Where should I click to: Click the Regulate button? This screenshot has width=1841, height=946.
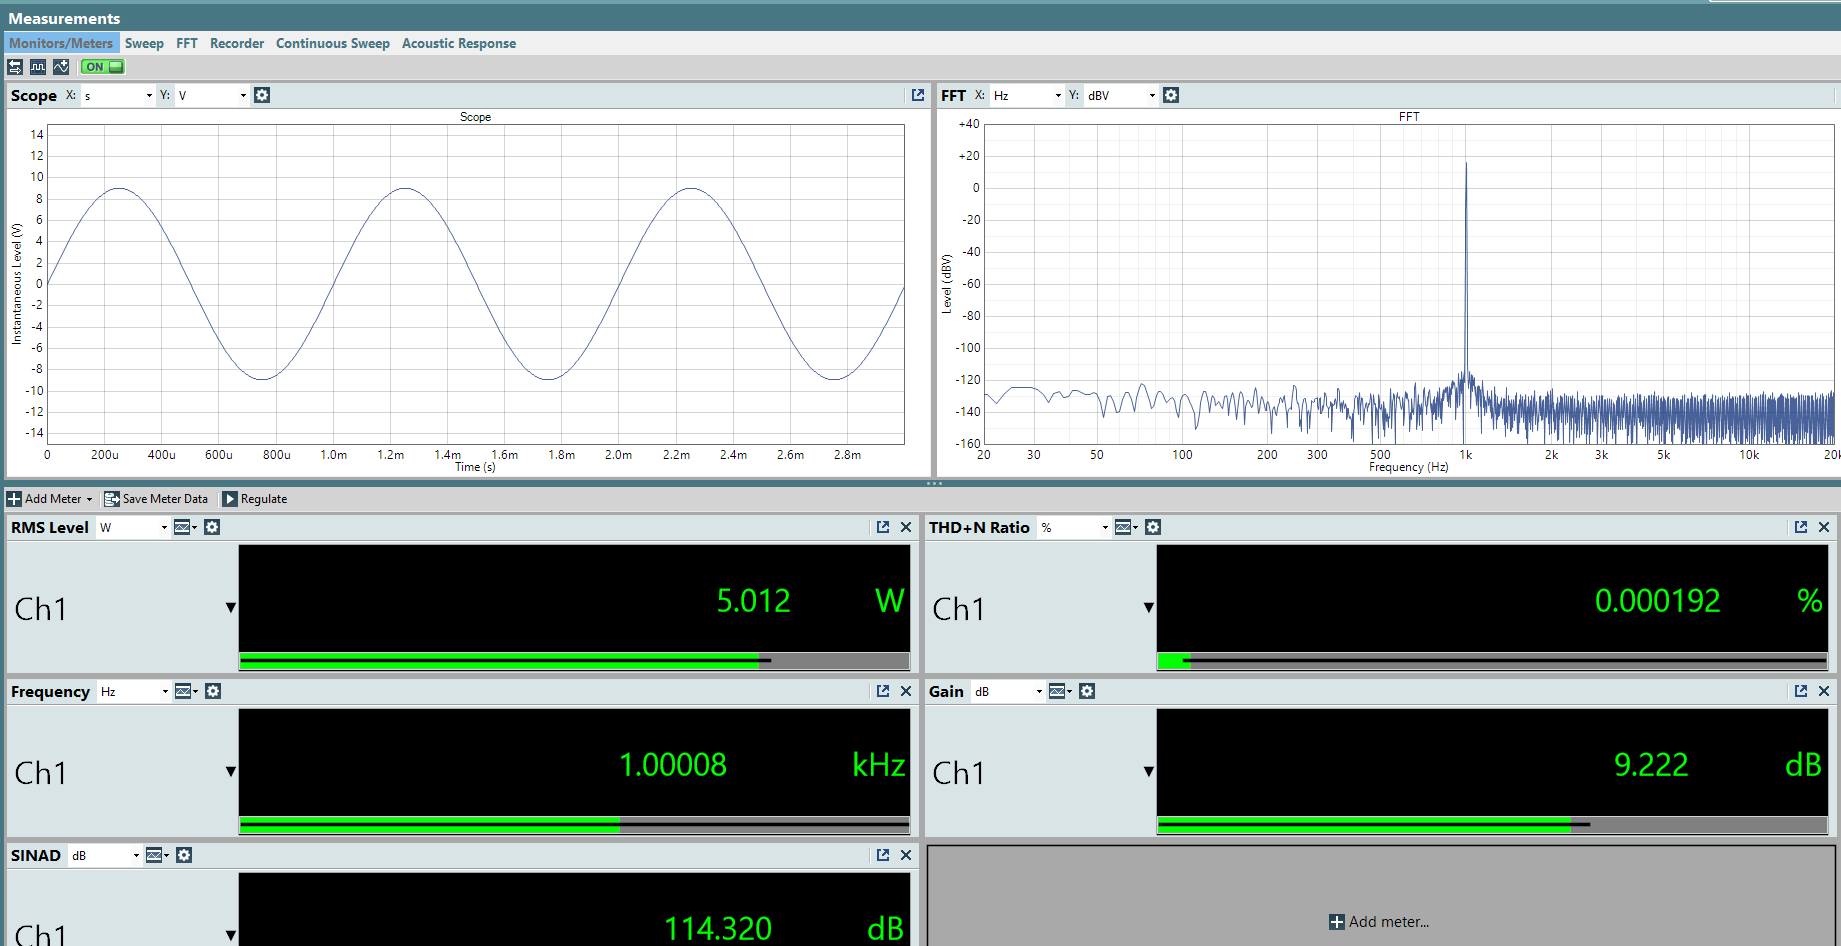[255, 499]
